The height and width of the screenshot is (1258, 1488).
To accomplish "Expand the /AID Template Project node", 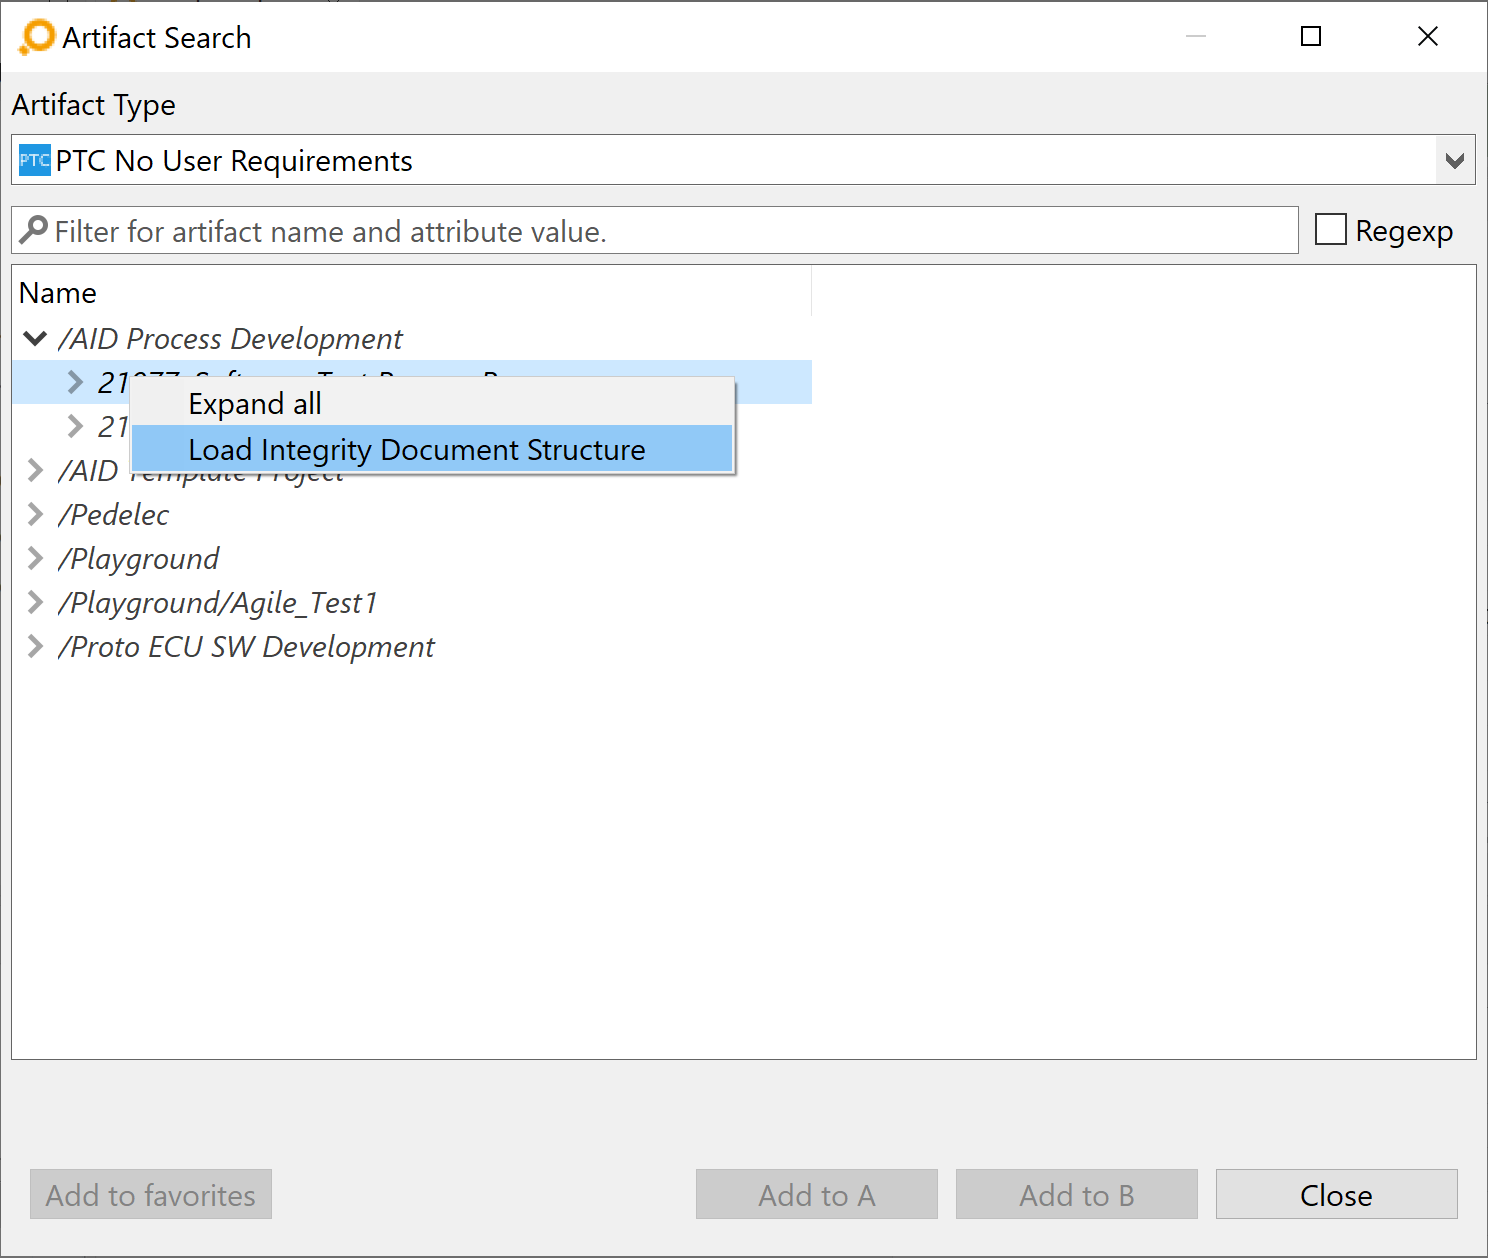I will tap(35, 470).
